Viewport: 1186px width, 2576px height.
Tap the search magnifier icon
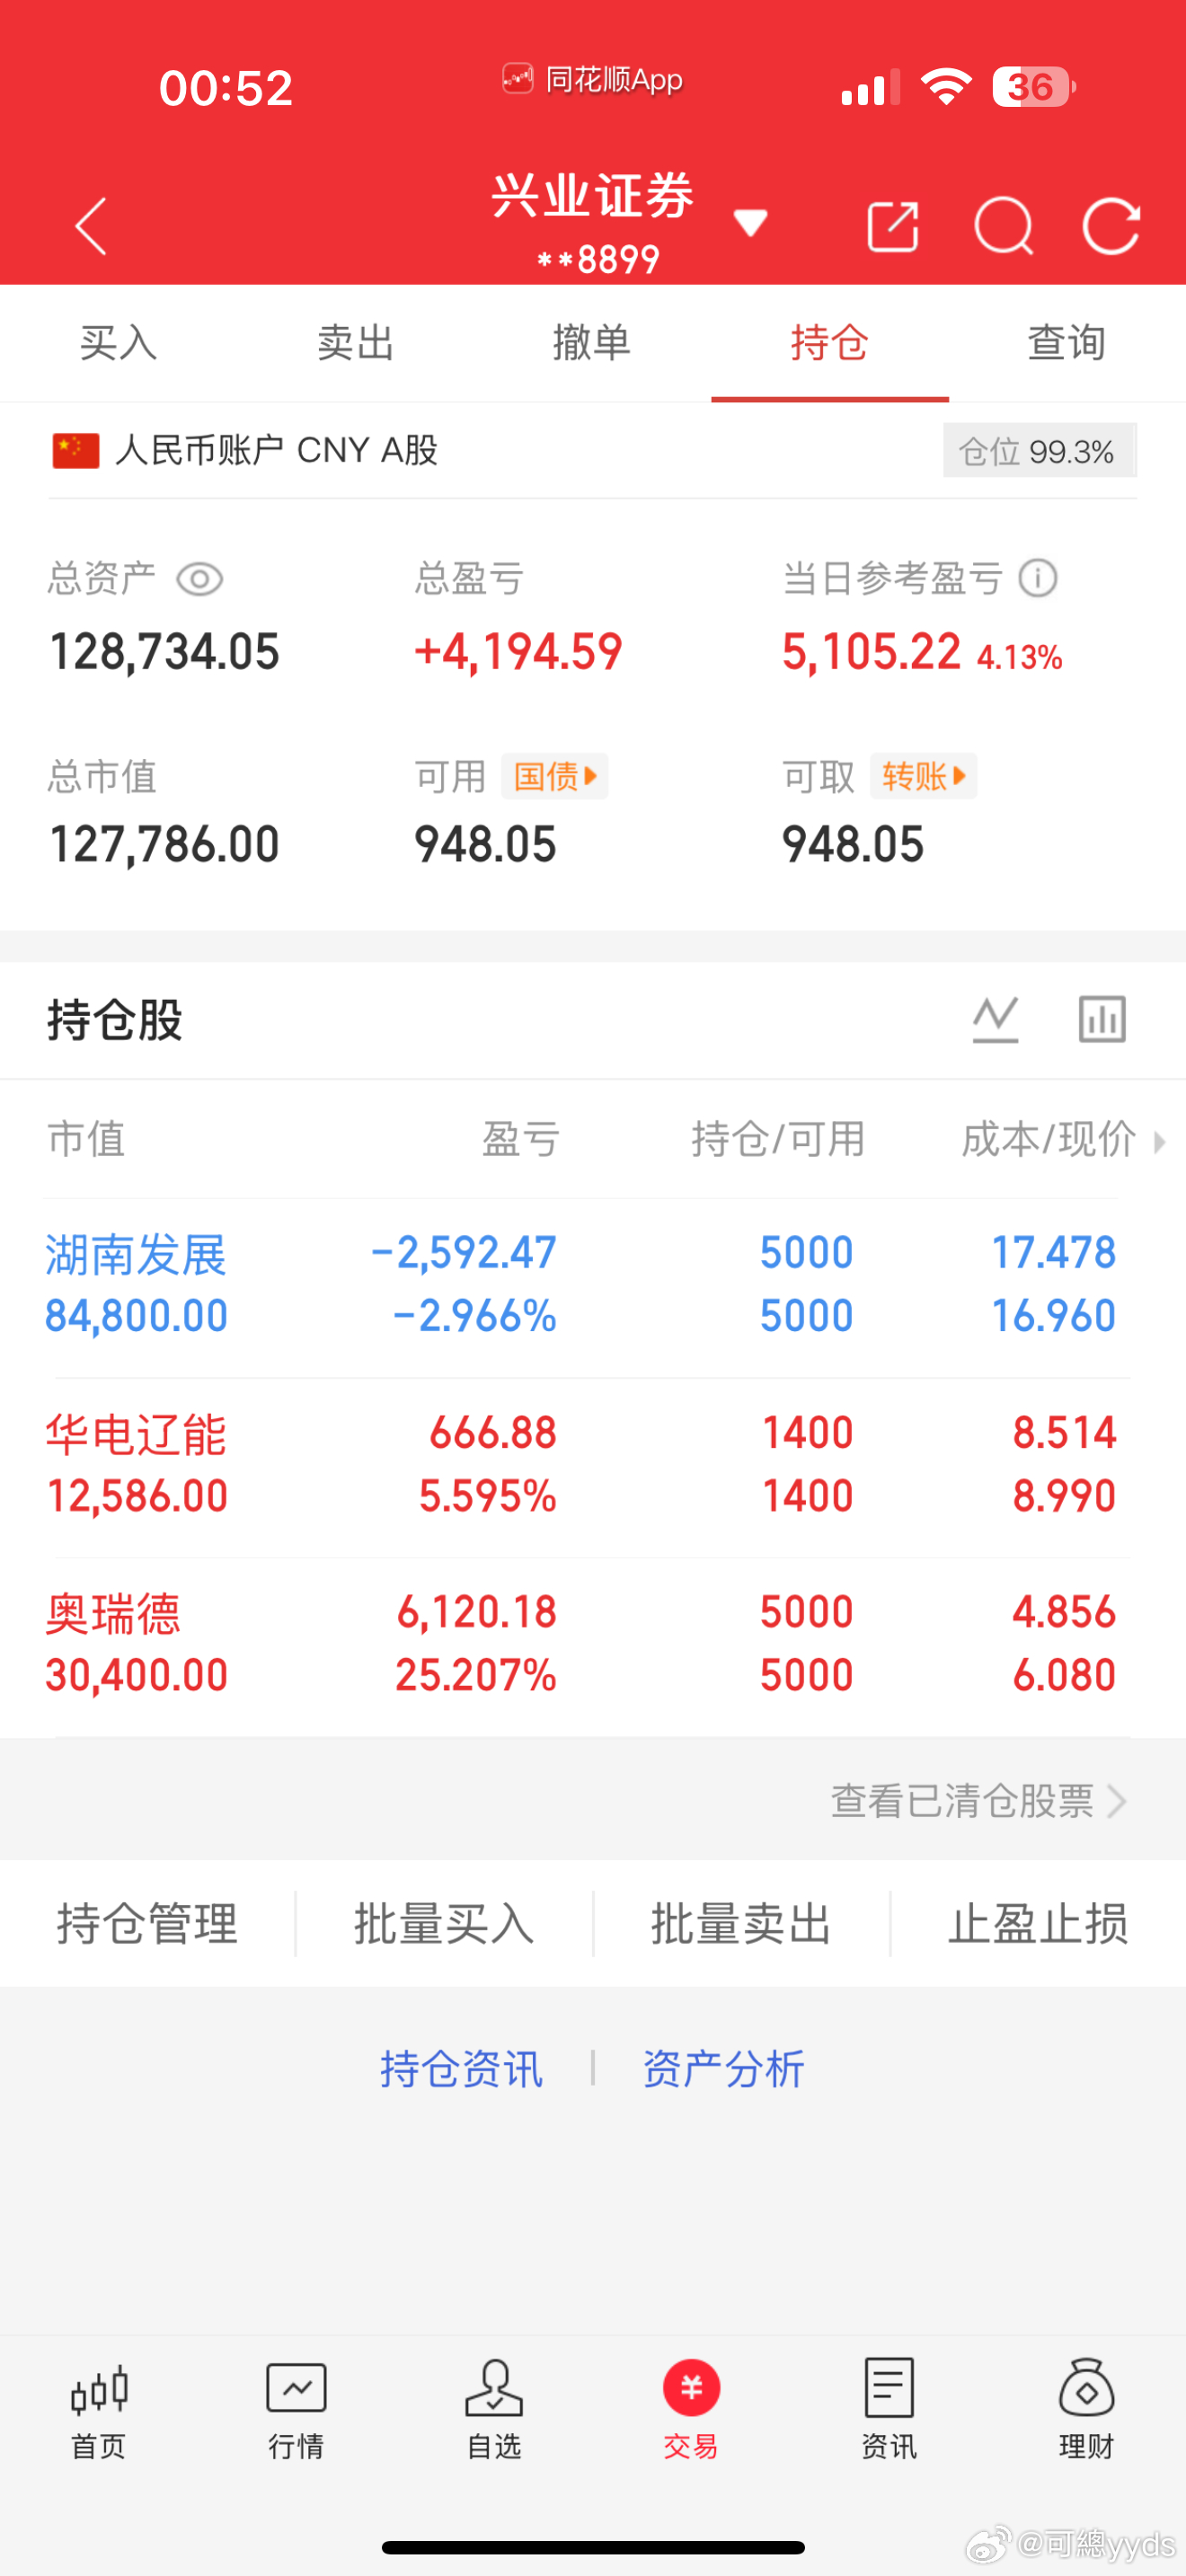[x=1003, y=226]
